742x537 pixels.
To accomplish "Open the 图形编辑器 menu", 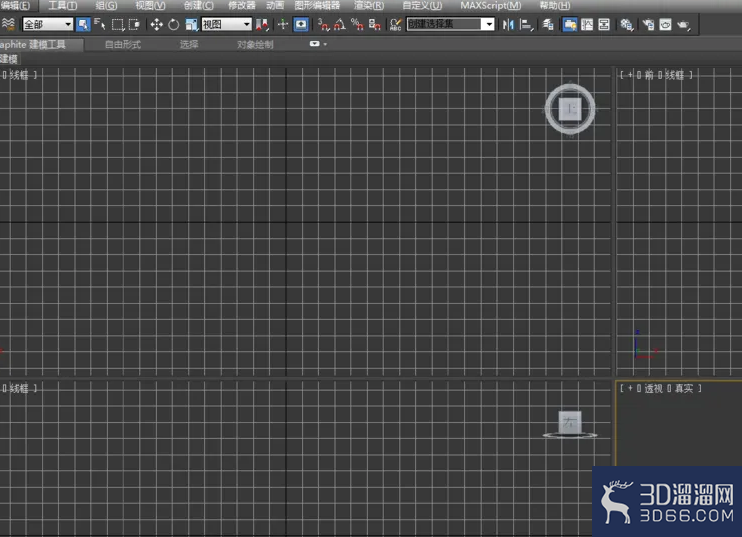I will [317, 6].
